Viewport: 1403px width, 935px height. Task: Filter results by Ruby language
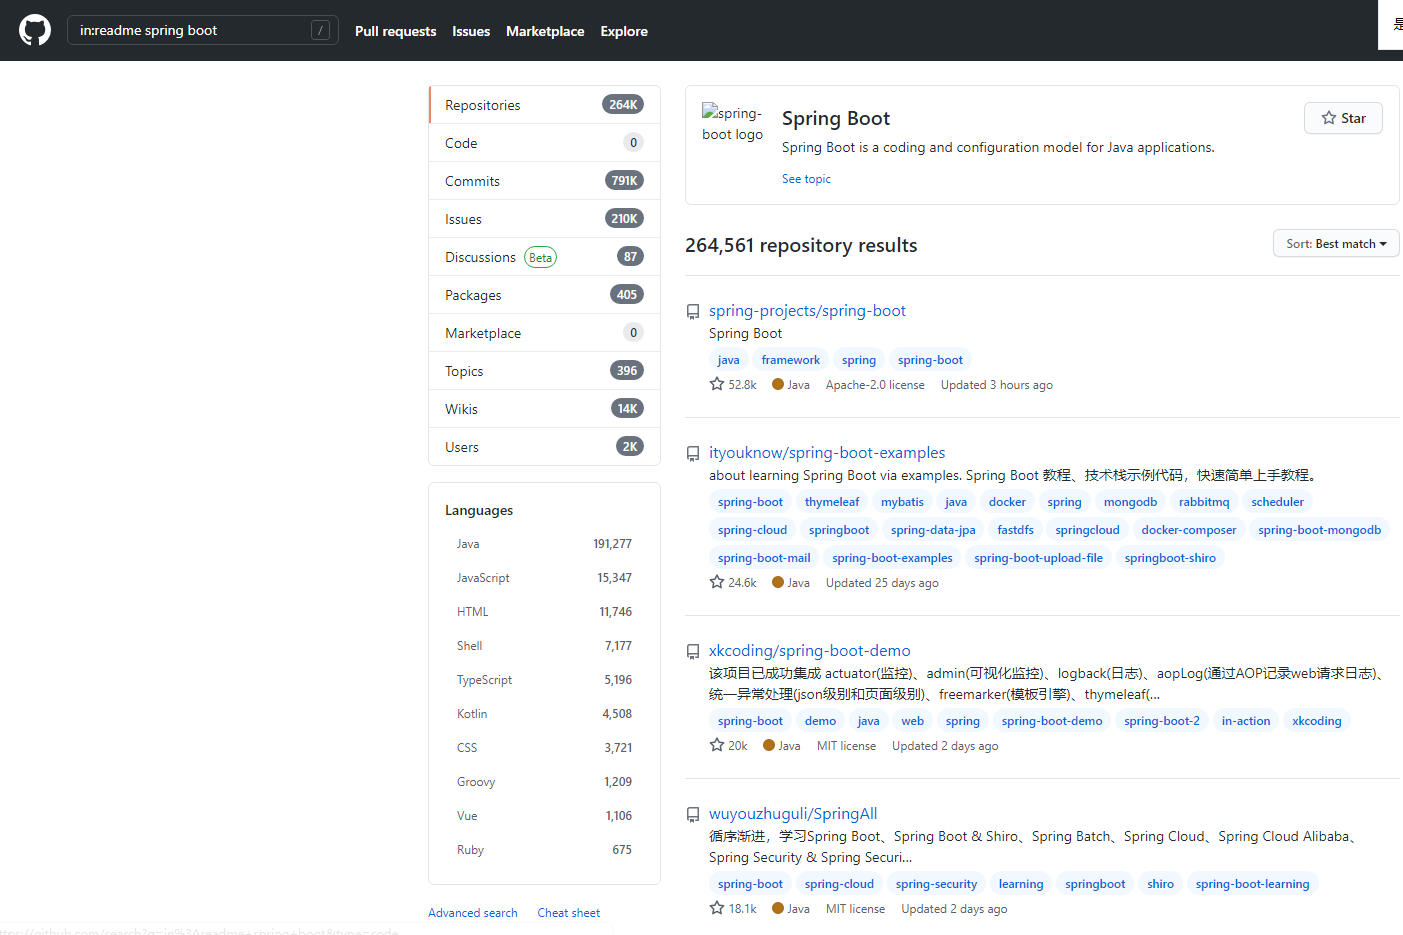click(544, 850)
